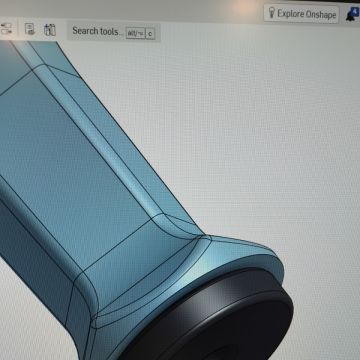Click the Search tools field
This screenshot has height=360, width=360.
(x=114, y=32)
